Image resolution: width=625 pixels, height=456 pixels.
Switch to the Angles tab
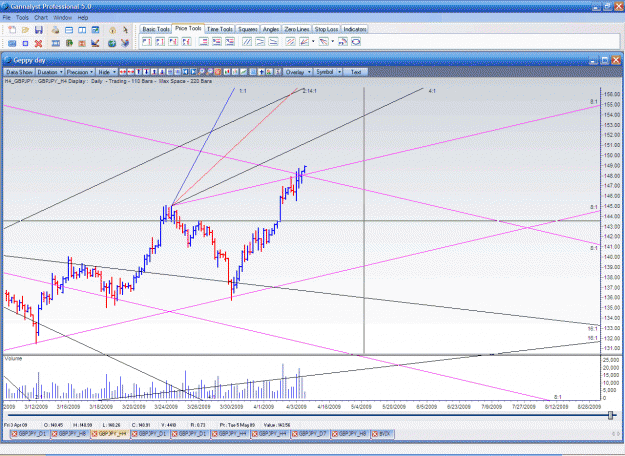coord(271,29)
